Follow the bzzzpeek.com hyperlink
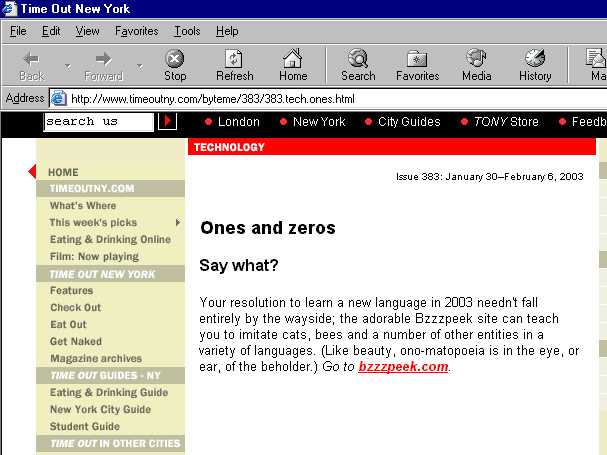The height and width of the screenshot is (455, 607). (403, 366)
